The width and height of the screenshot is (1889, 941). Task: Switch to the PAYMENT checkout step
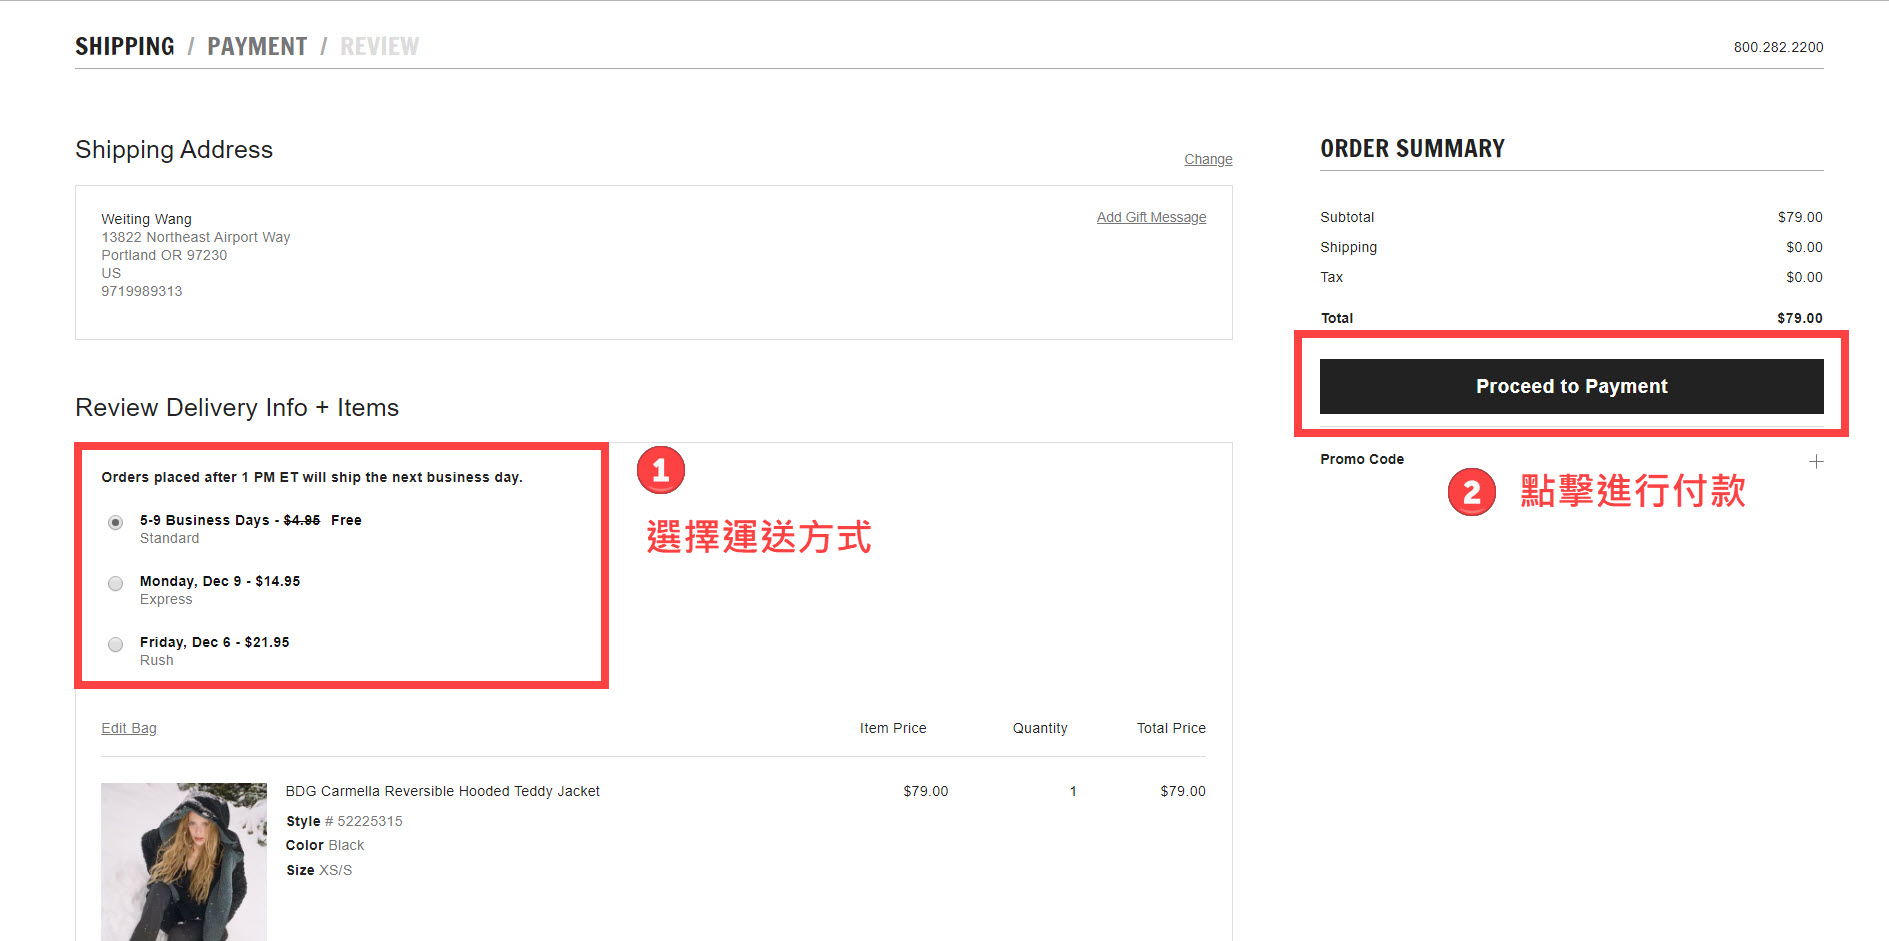[257, 47]
